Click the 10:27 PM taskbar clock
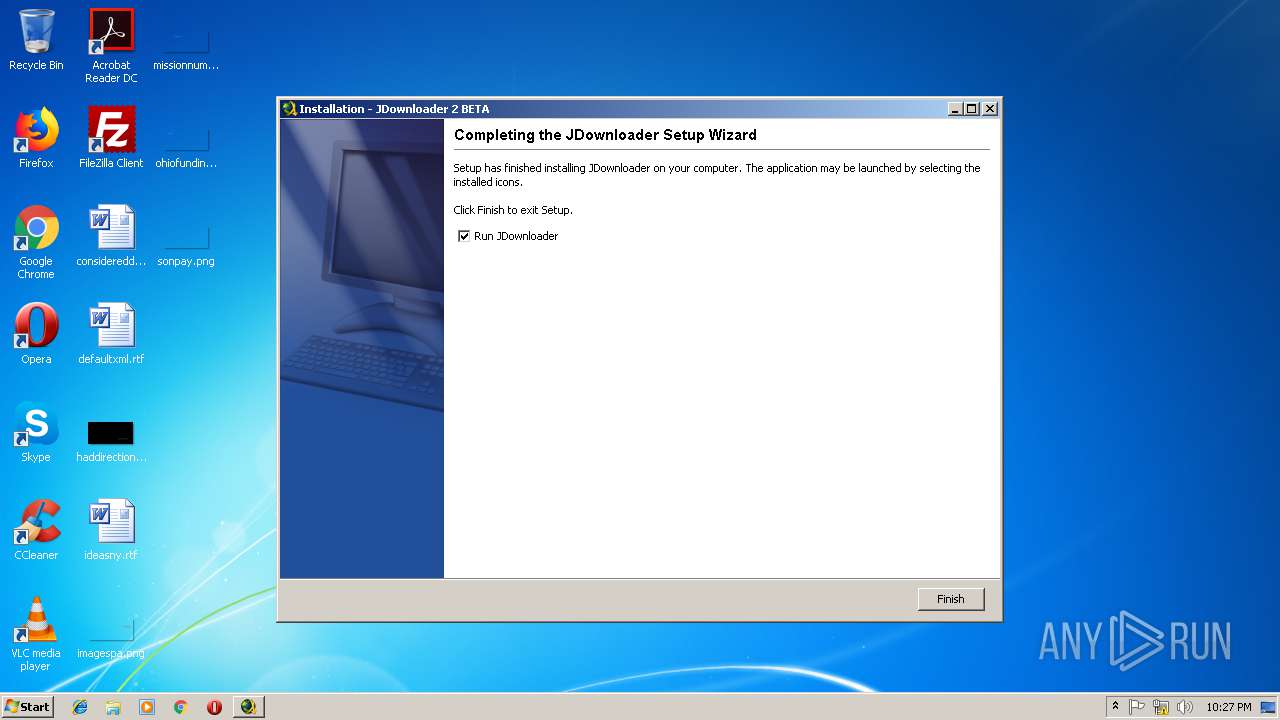Image resolution: width=1280 pixels, height=720 pixels. (1228, 707)
